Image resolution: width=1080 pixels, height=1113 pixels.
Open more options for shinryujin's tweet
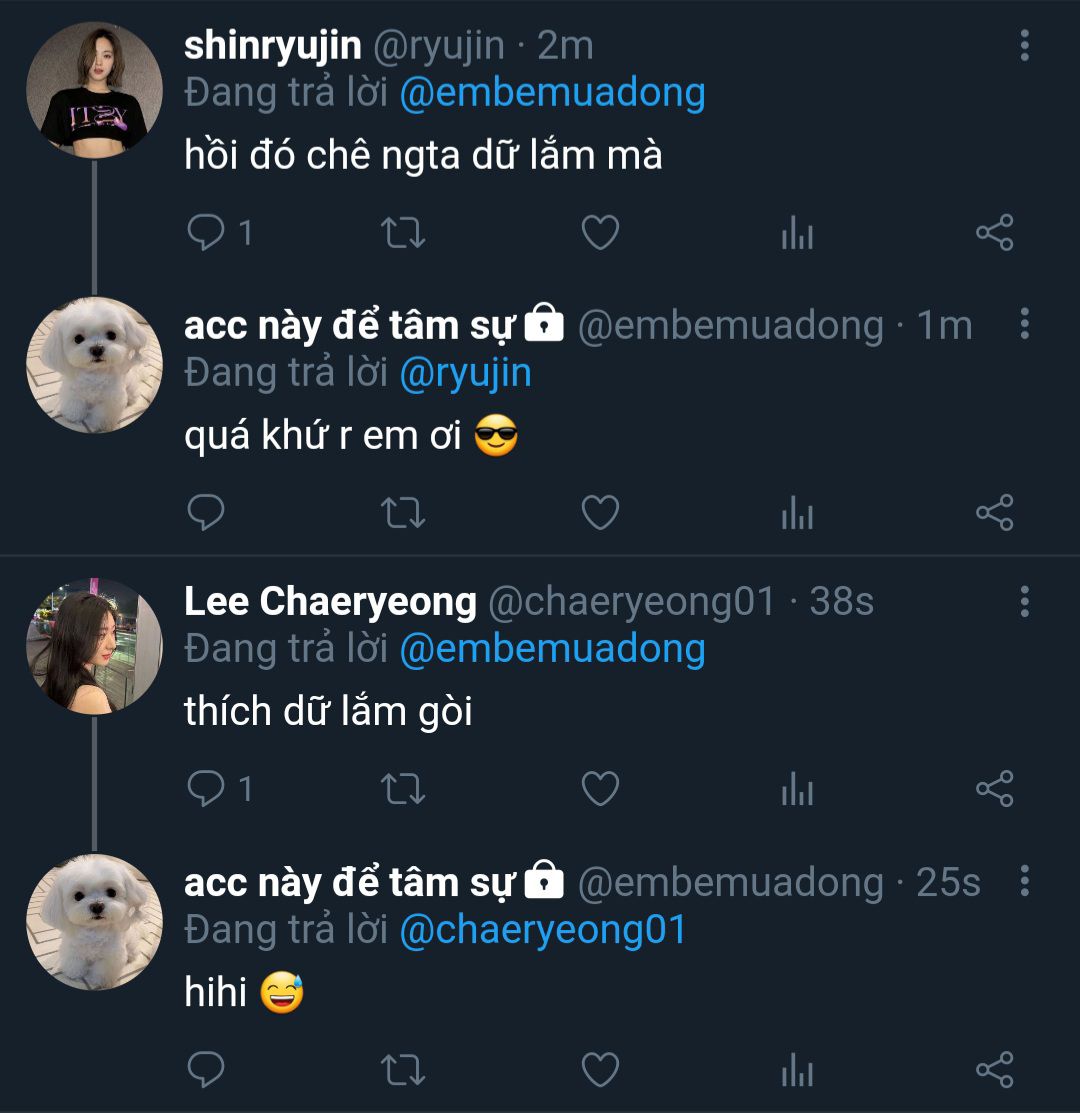coord(1025,46)
